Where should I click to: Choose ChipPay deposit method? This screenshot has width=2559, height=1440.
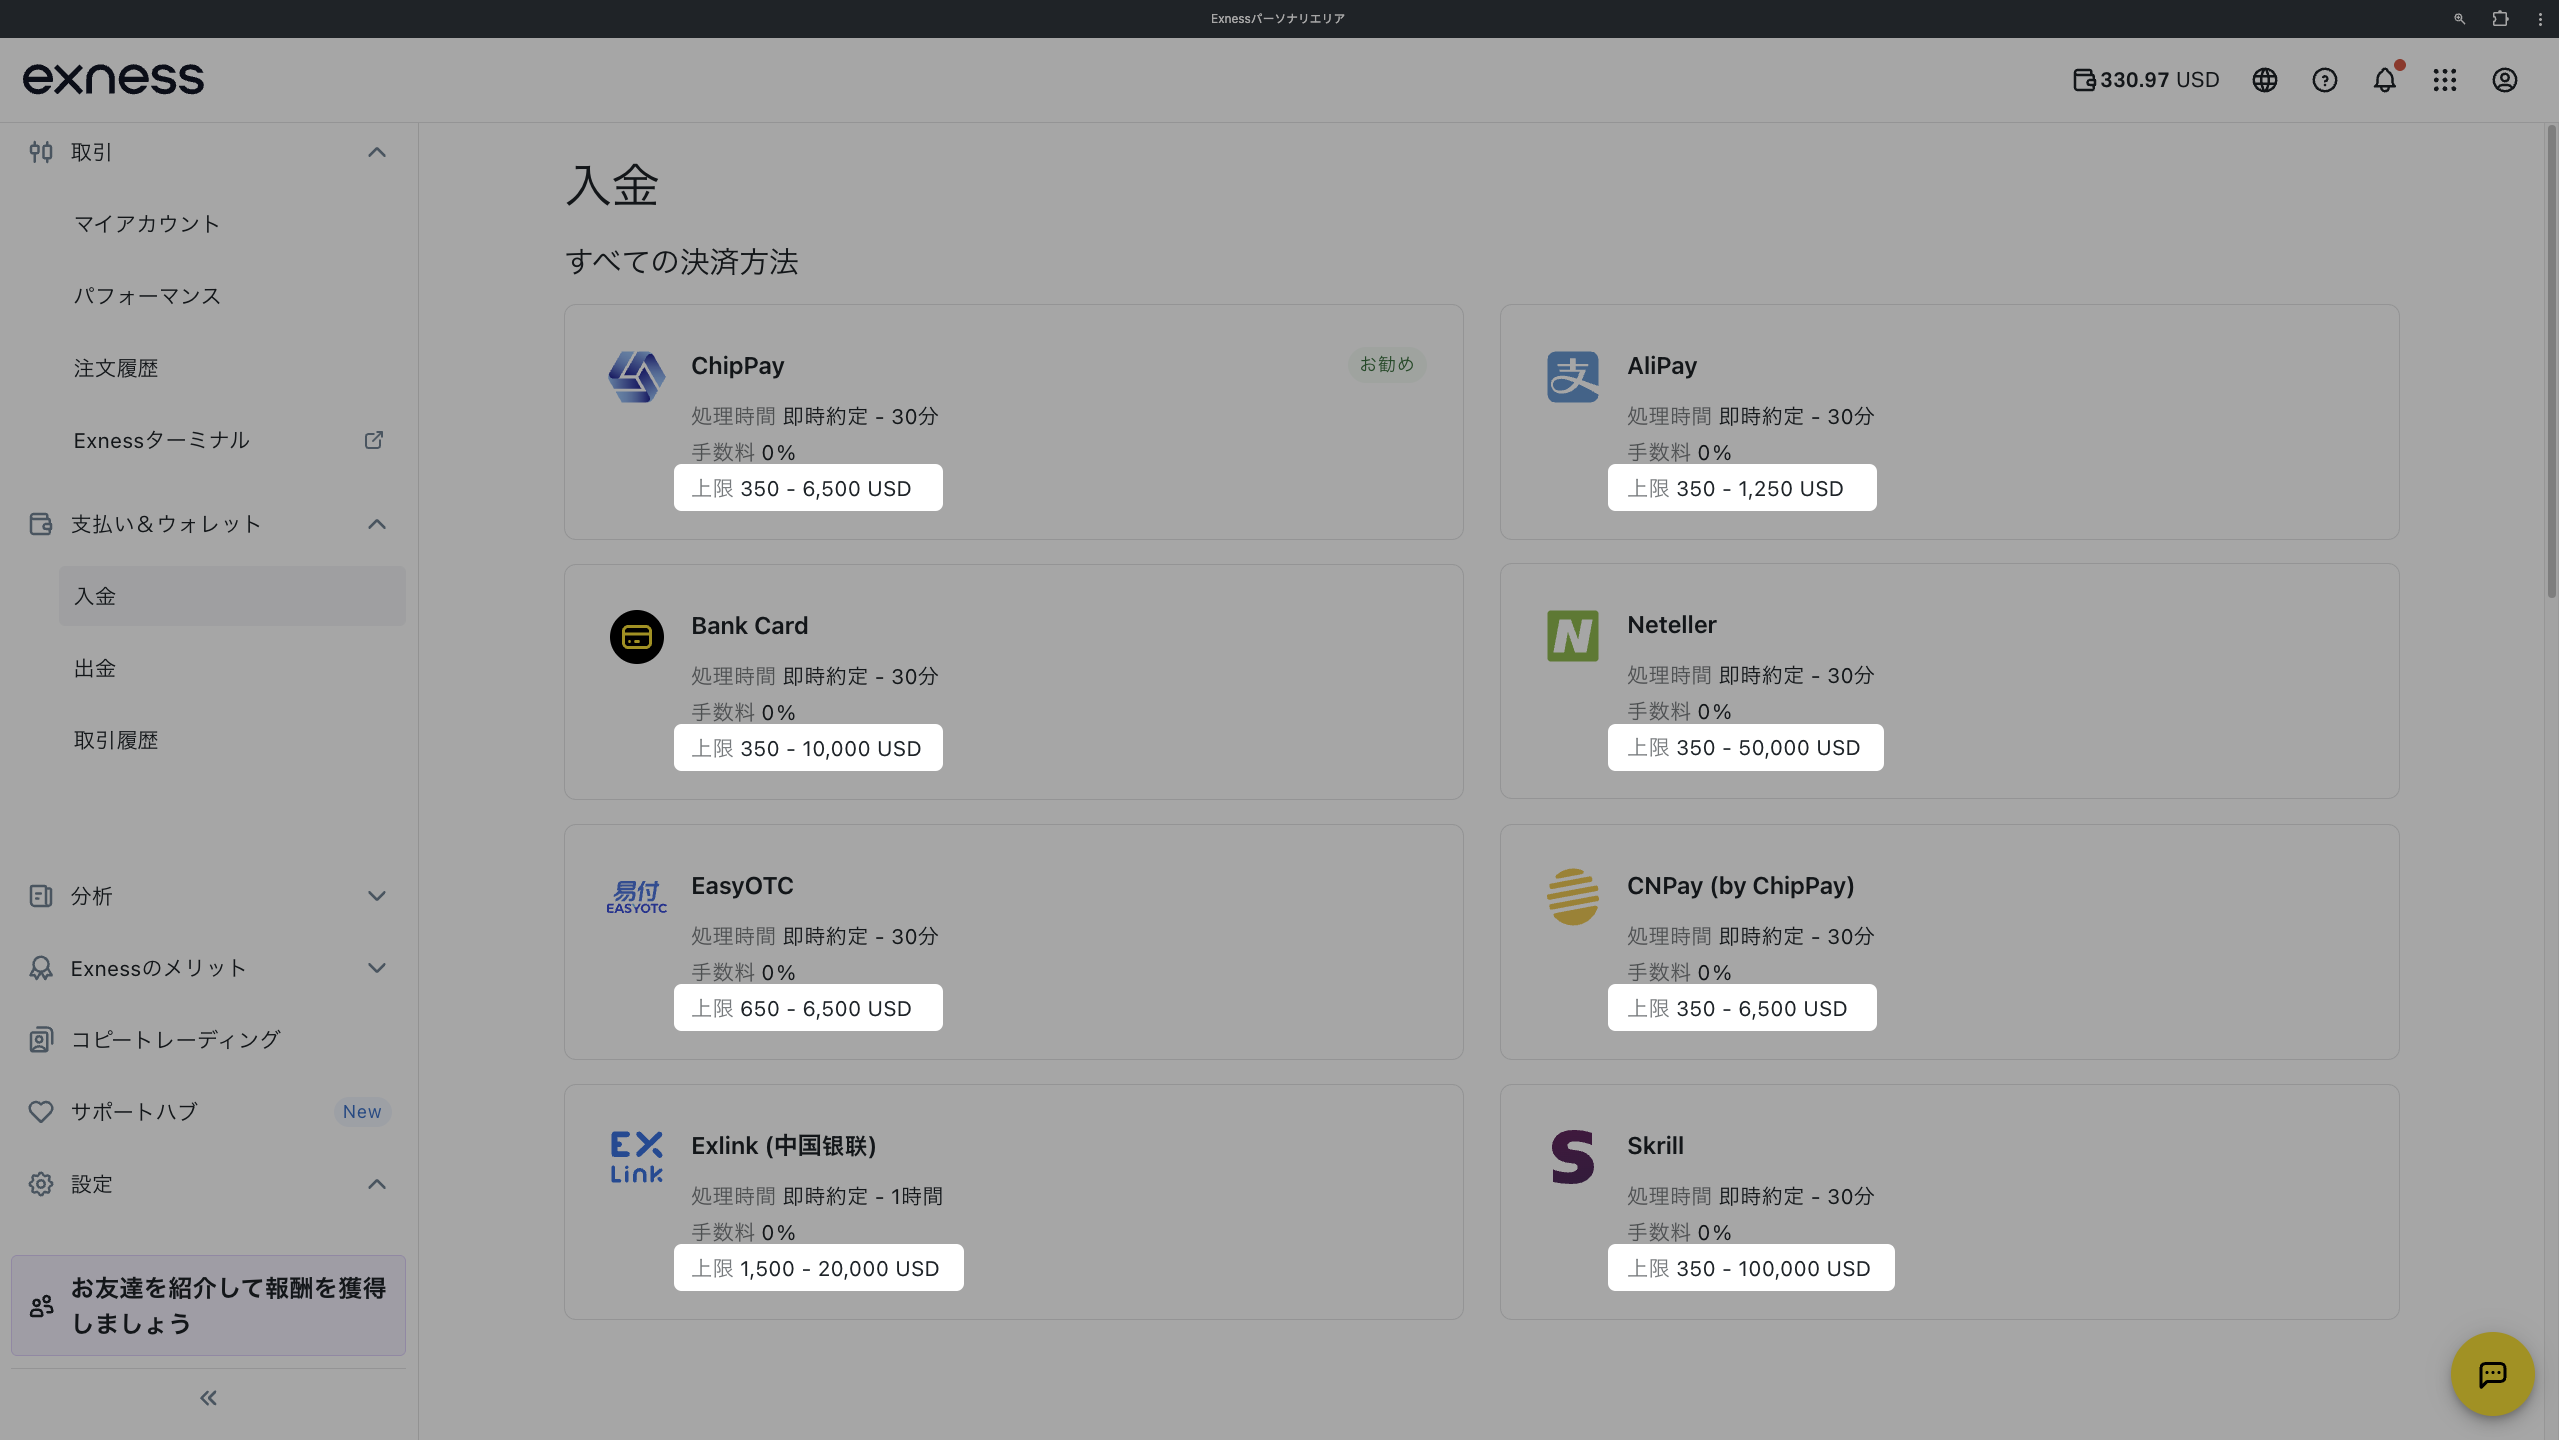(1013, 422)
